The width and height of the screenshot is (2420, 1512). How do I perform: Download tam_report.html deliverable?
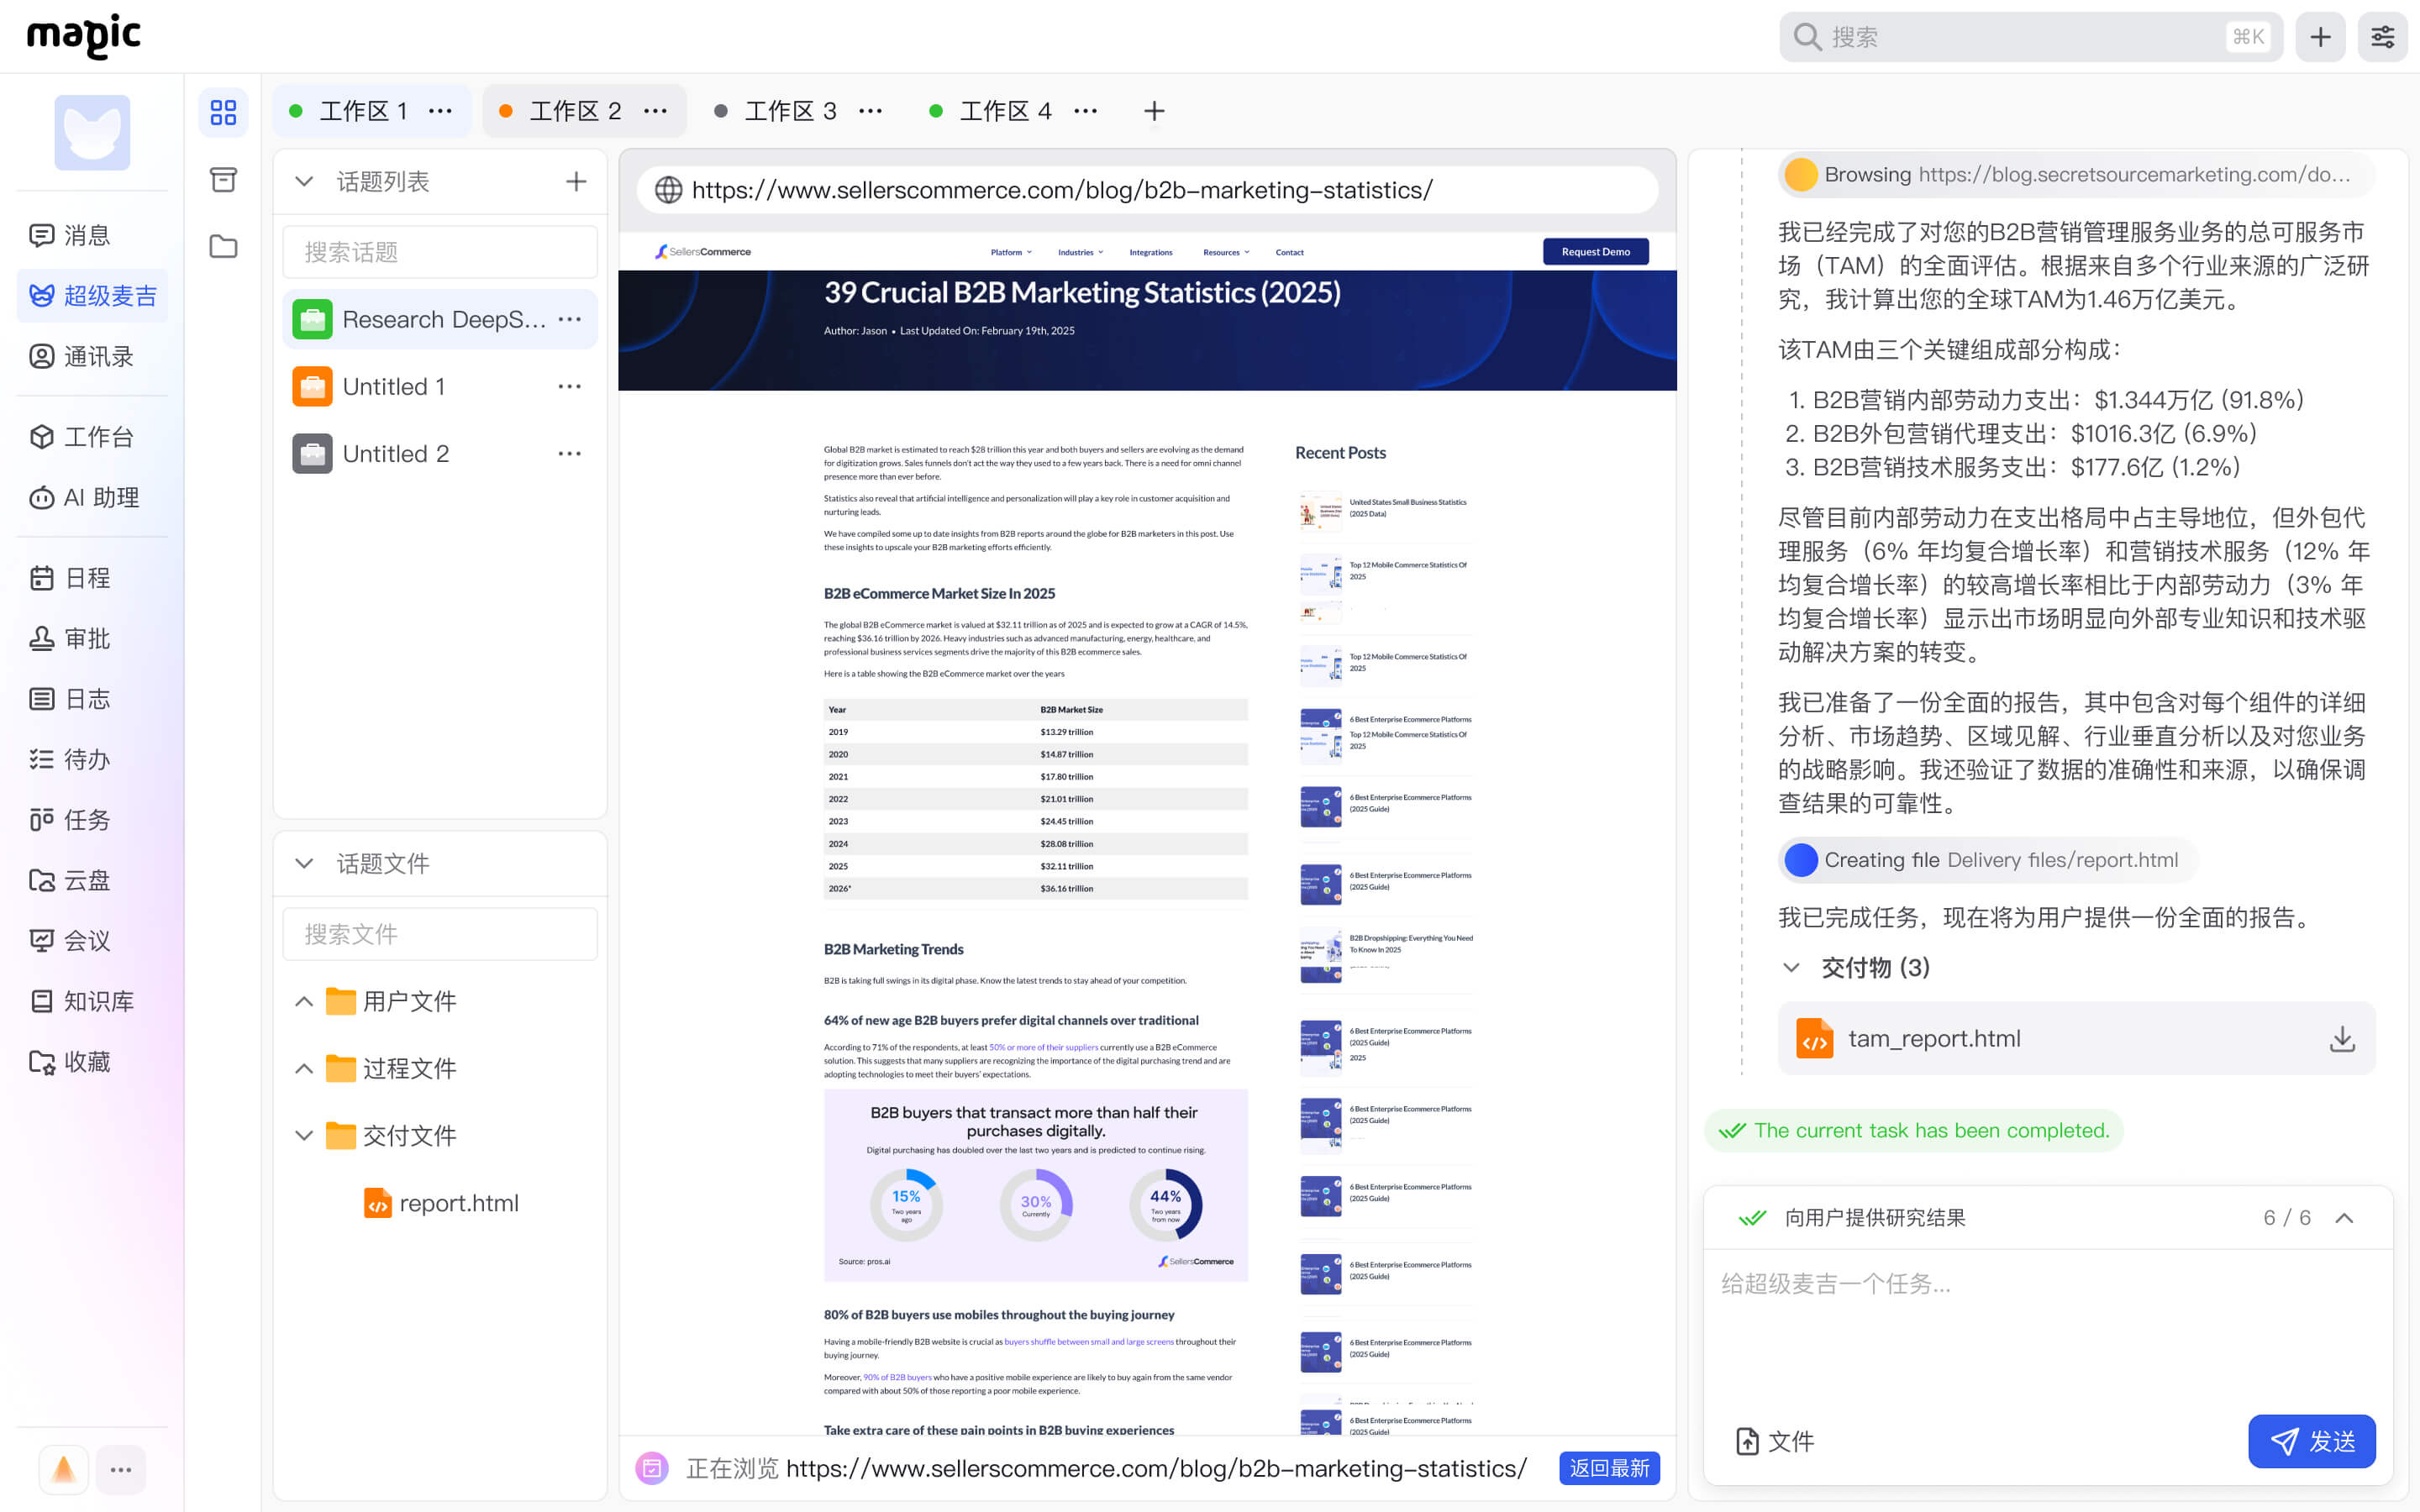[2341, 1039]
